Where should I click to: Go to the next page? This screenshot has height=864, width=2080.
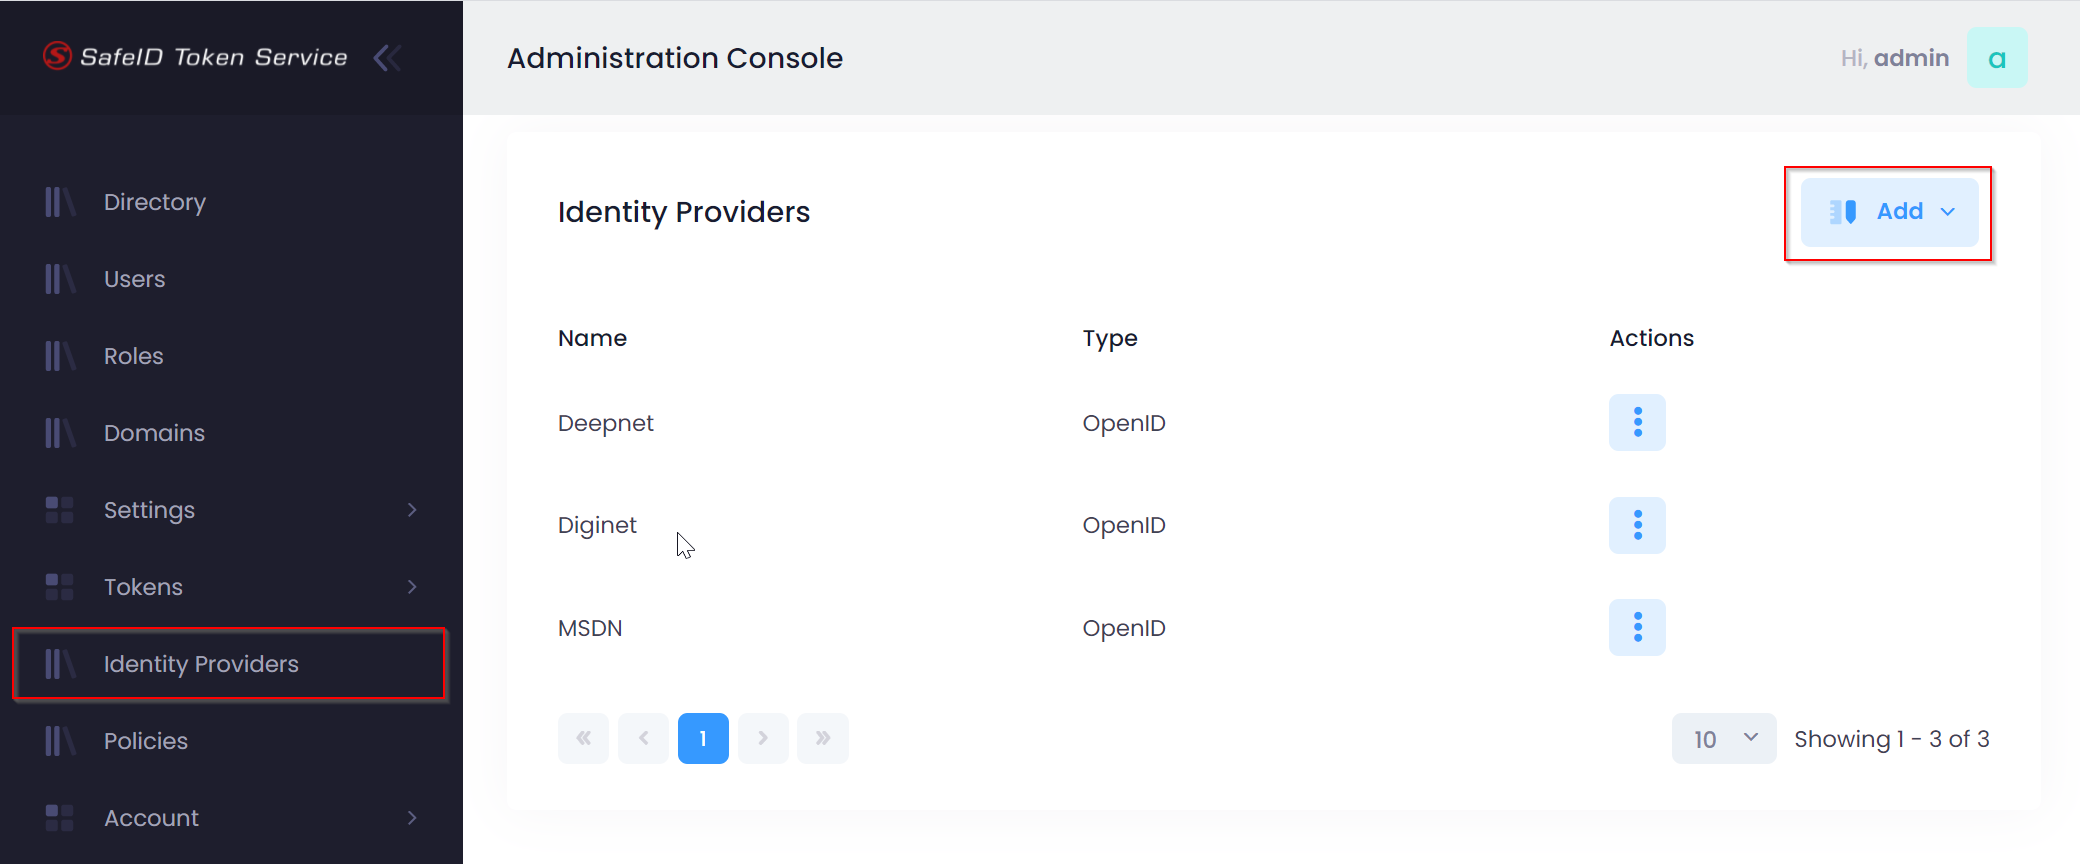[x=763, y=739]
